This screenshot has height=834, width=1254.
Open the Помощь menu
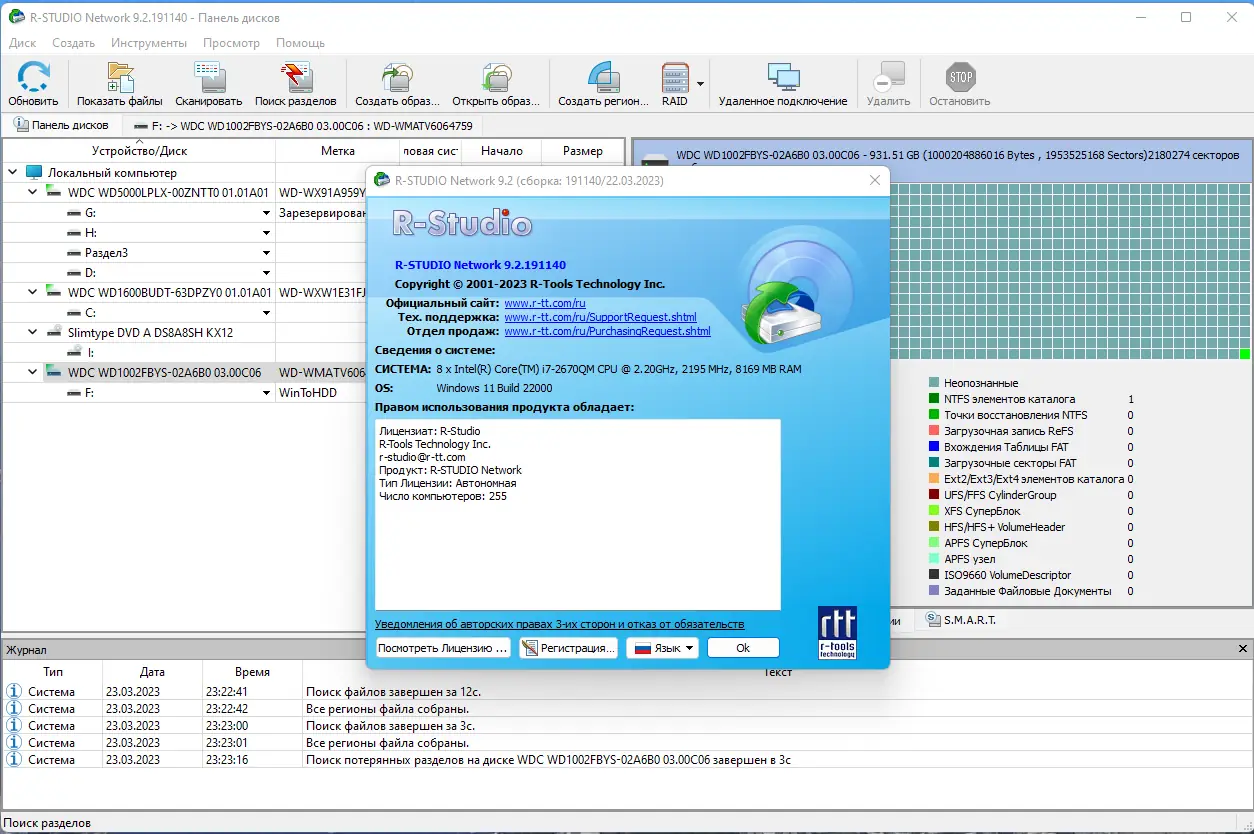(300, 43)
